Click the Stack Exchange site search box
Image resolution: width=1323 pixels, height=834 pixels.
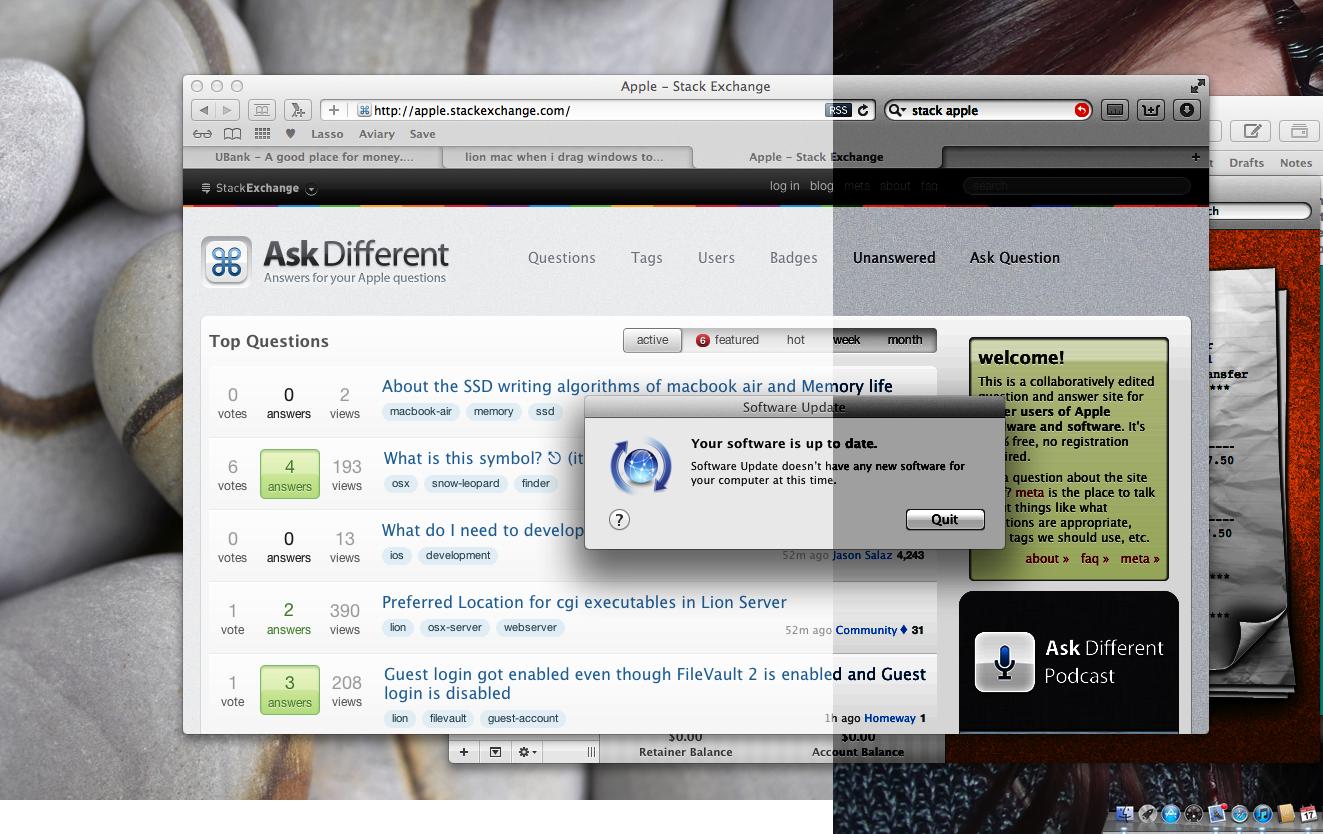tap(1076, 186)
